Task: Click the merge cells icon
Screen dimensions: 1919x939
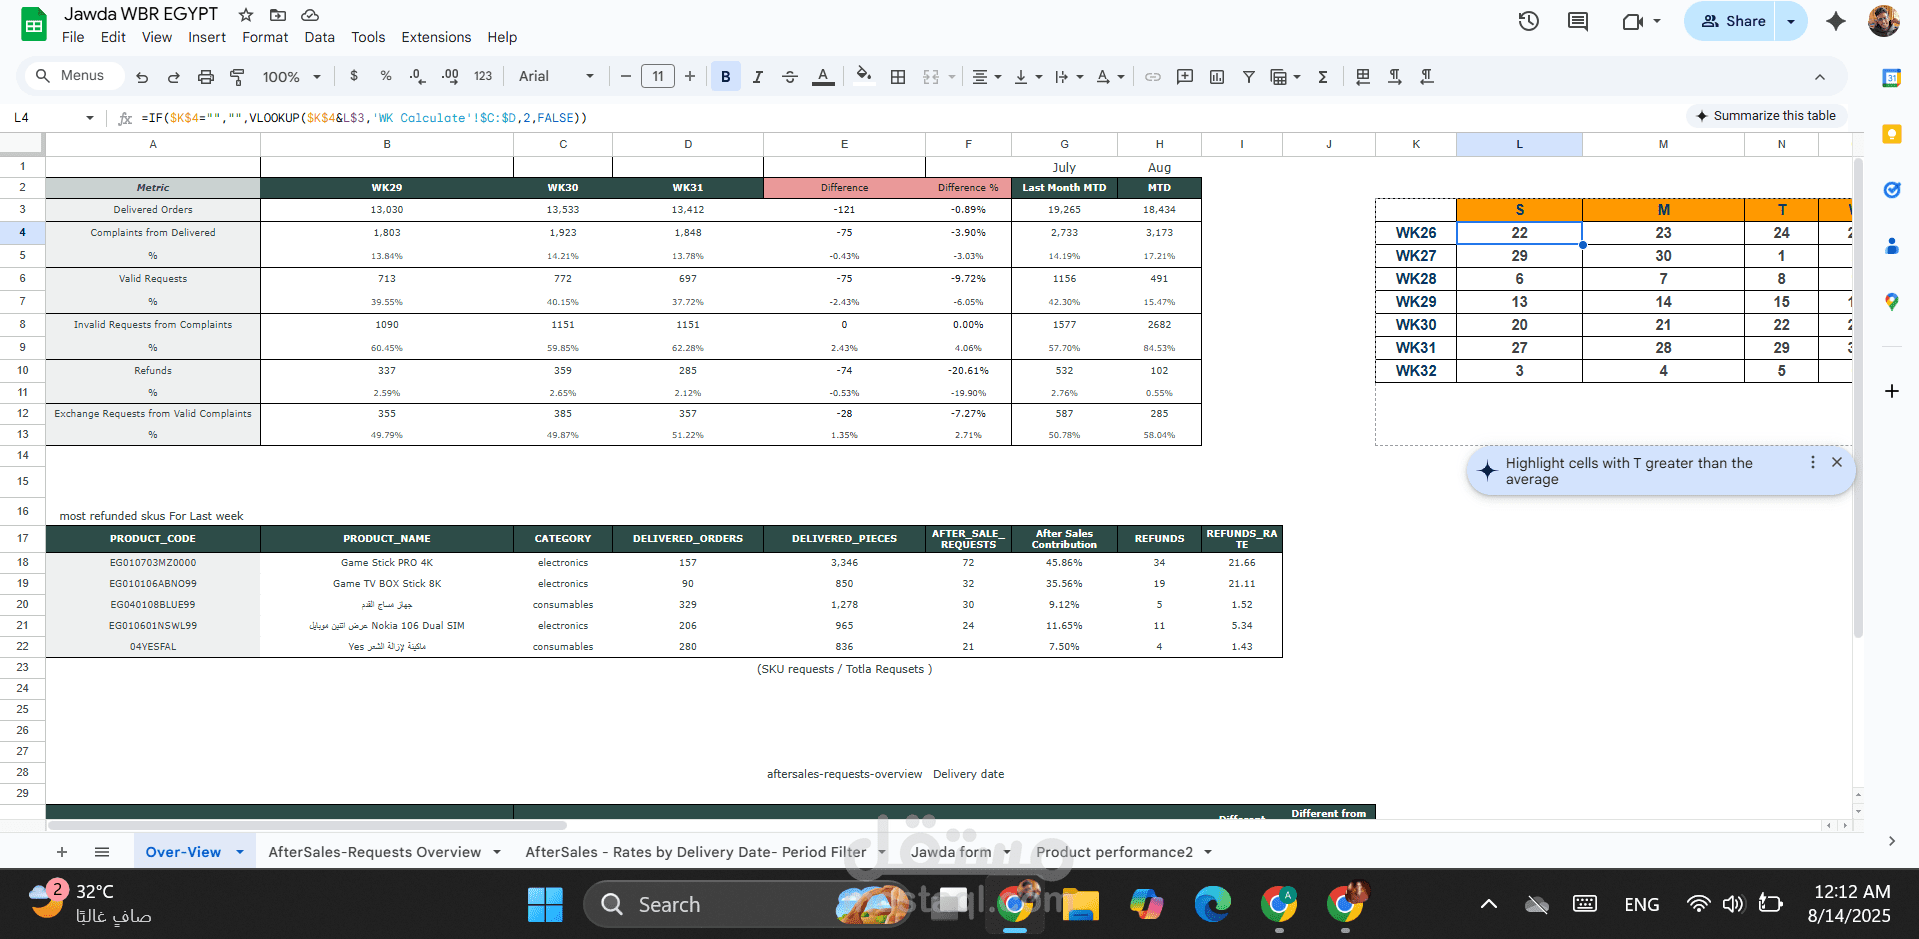Action: point(931,77)
